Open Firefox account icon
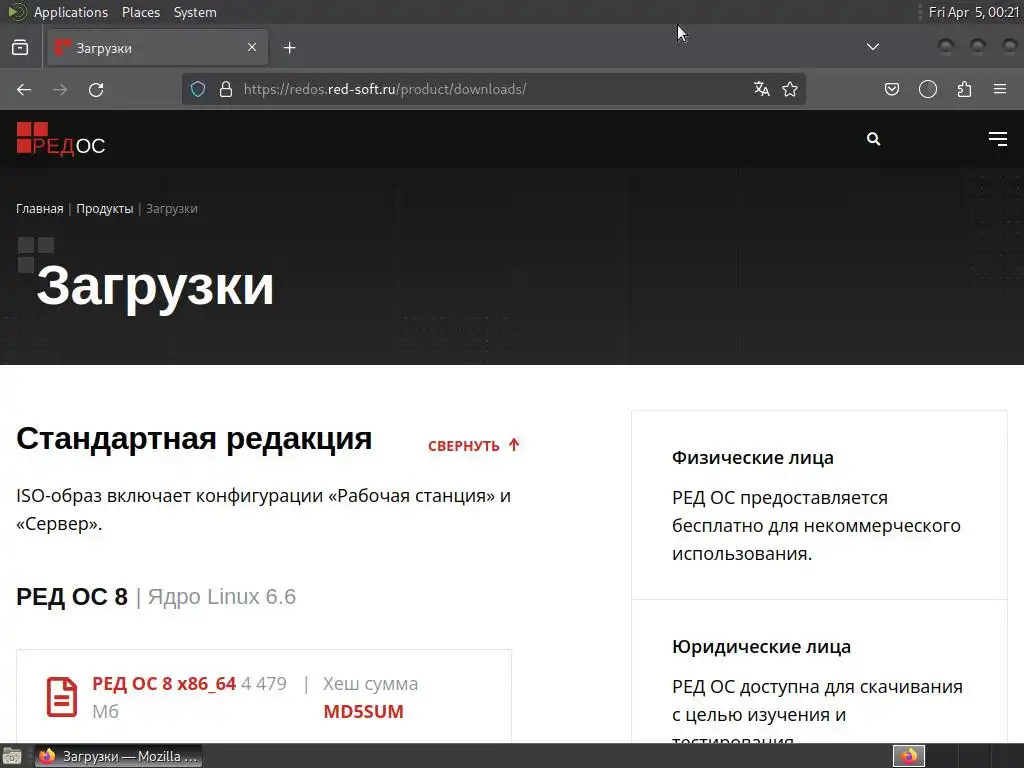Screen dimensions: 1024x768 pos(928,89)
